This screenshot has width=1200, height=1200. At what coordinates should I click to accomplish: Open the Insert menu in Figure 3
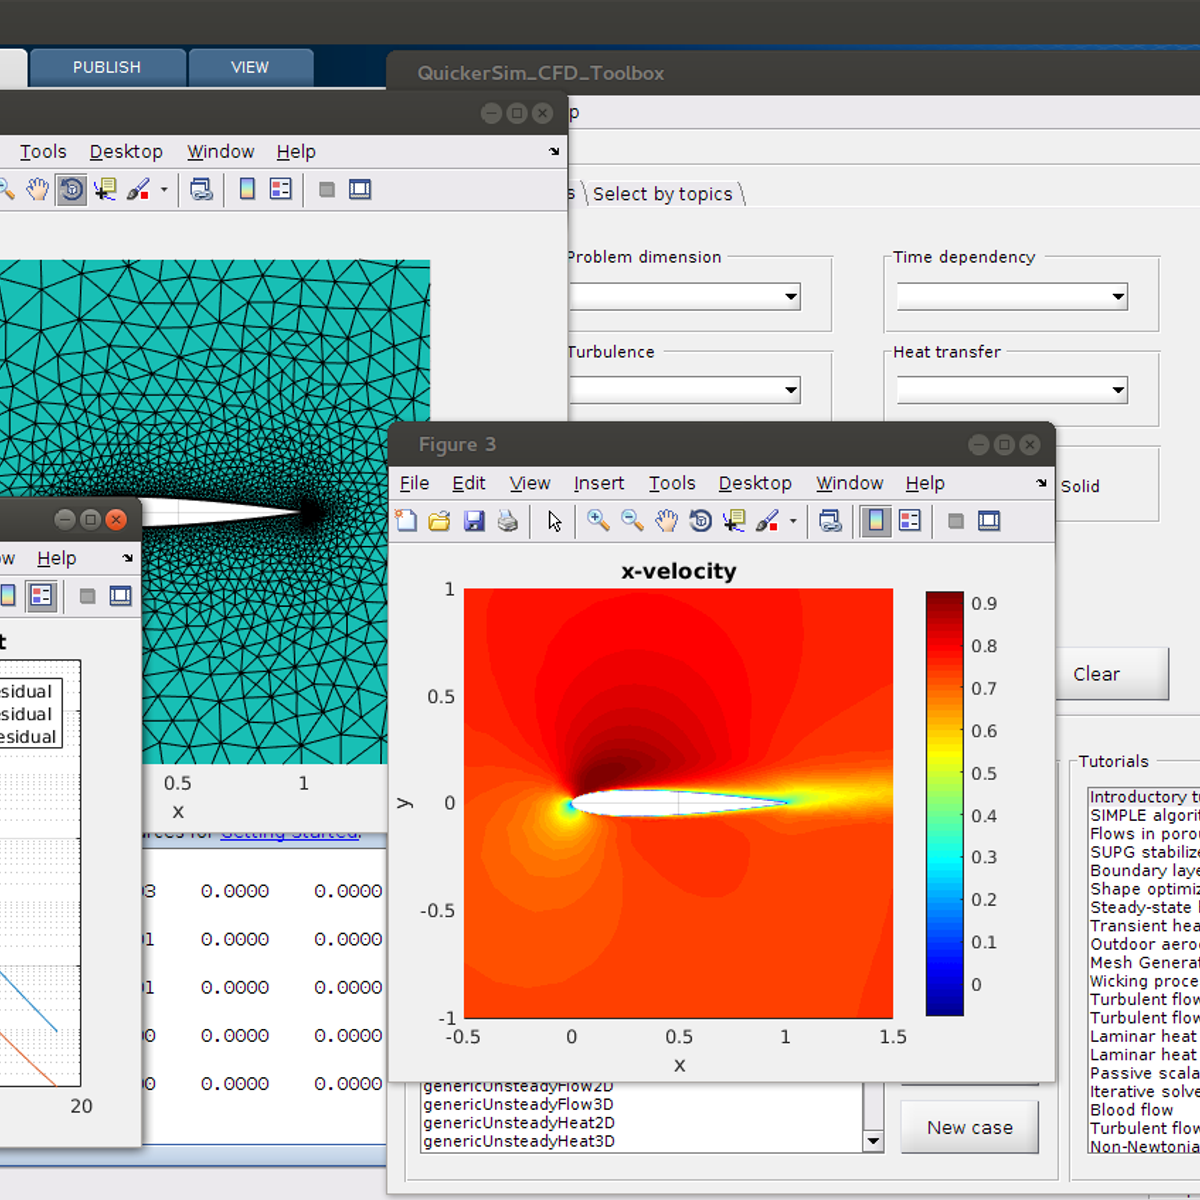598,483
